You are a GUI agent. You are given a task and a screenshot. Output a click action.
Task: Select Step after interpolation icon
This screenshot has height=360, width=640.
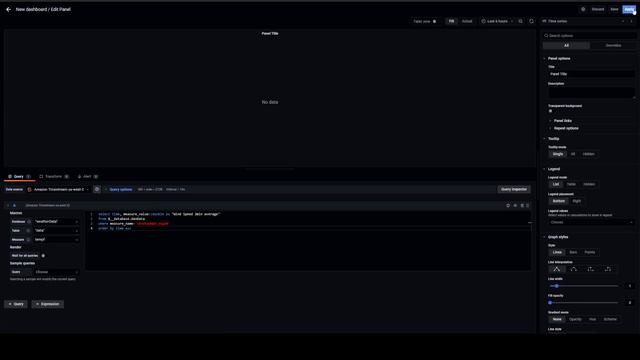pyautogui.click(x=608, y=269)
